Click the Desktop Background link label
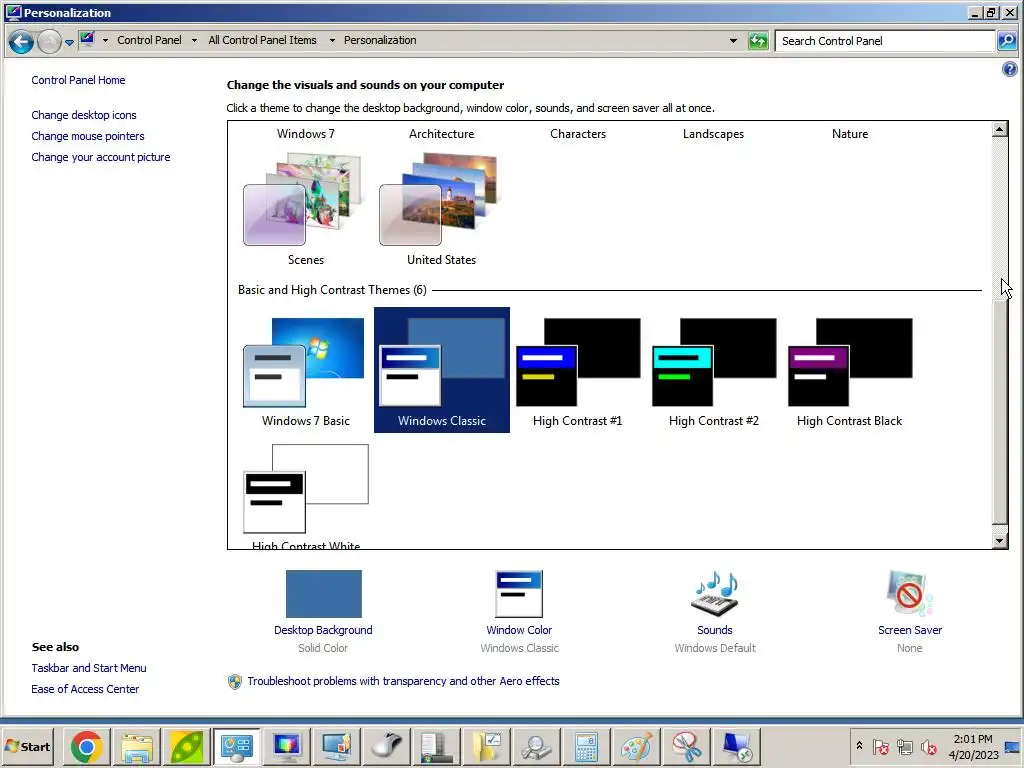The image size is (1024, 768). click(x=323, y=630)
